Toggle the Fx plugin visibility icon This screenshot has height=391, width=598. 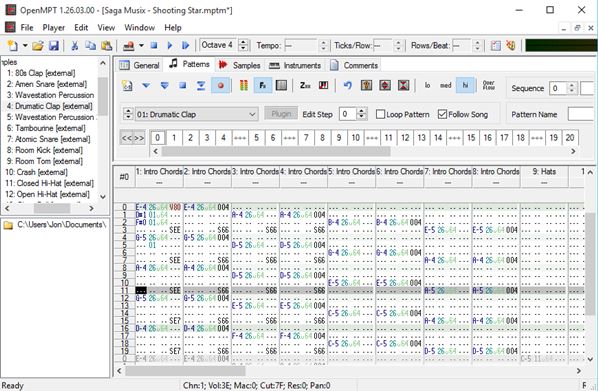[263, 85]
